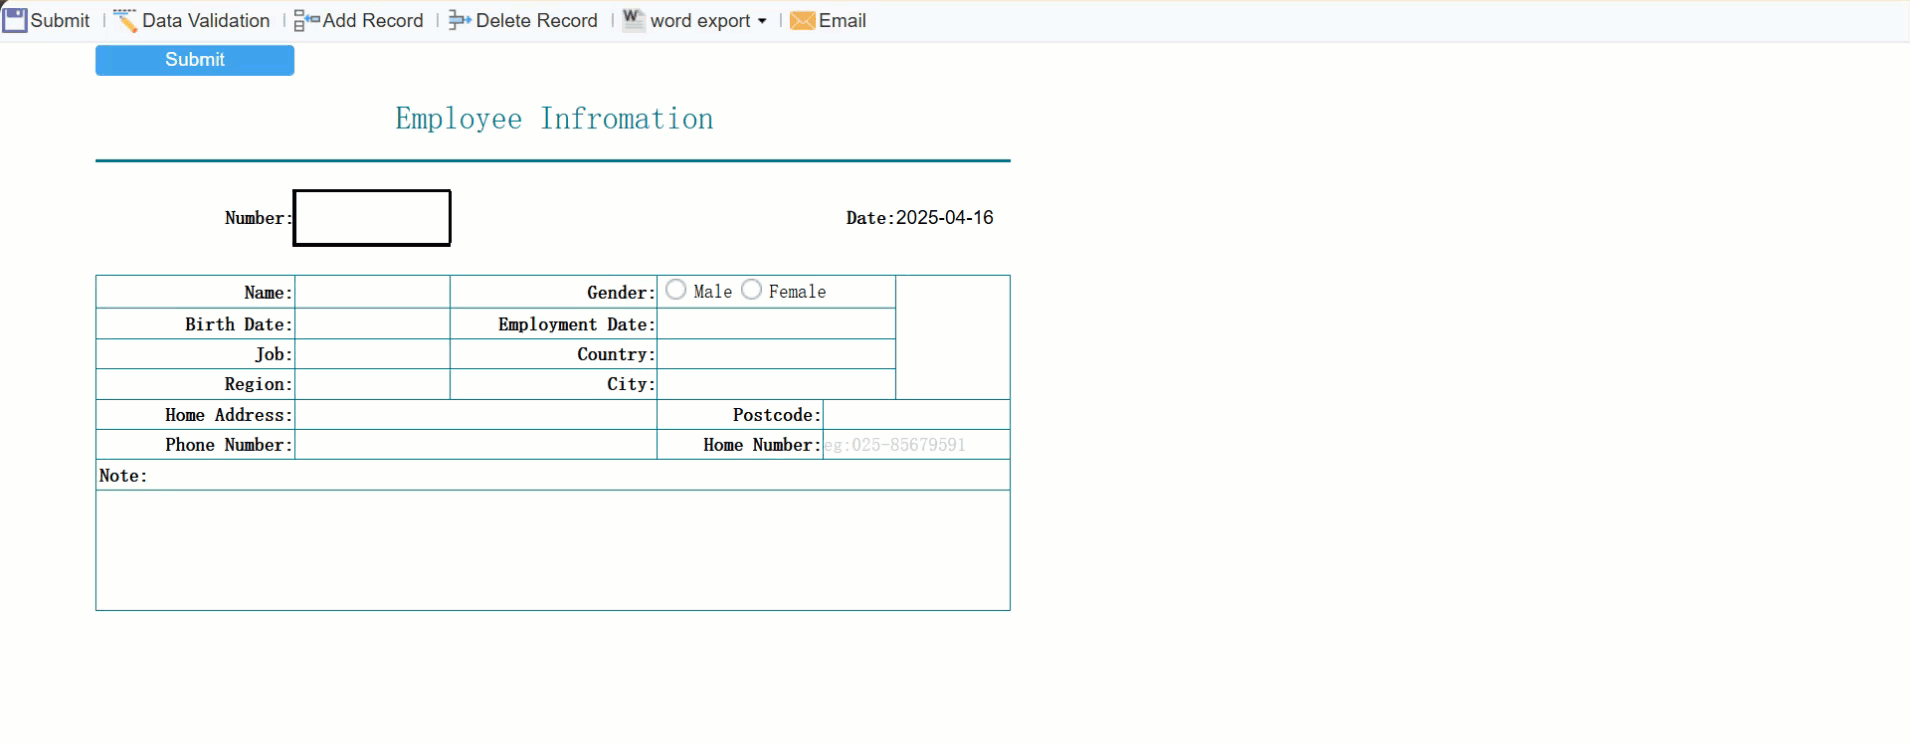Click the City input field

coord(776,384)
